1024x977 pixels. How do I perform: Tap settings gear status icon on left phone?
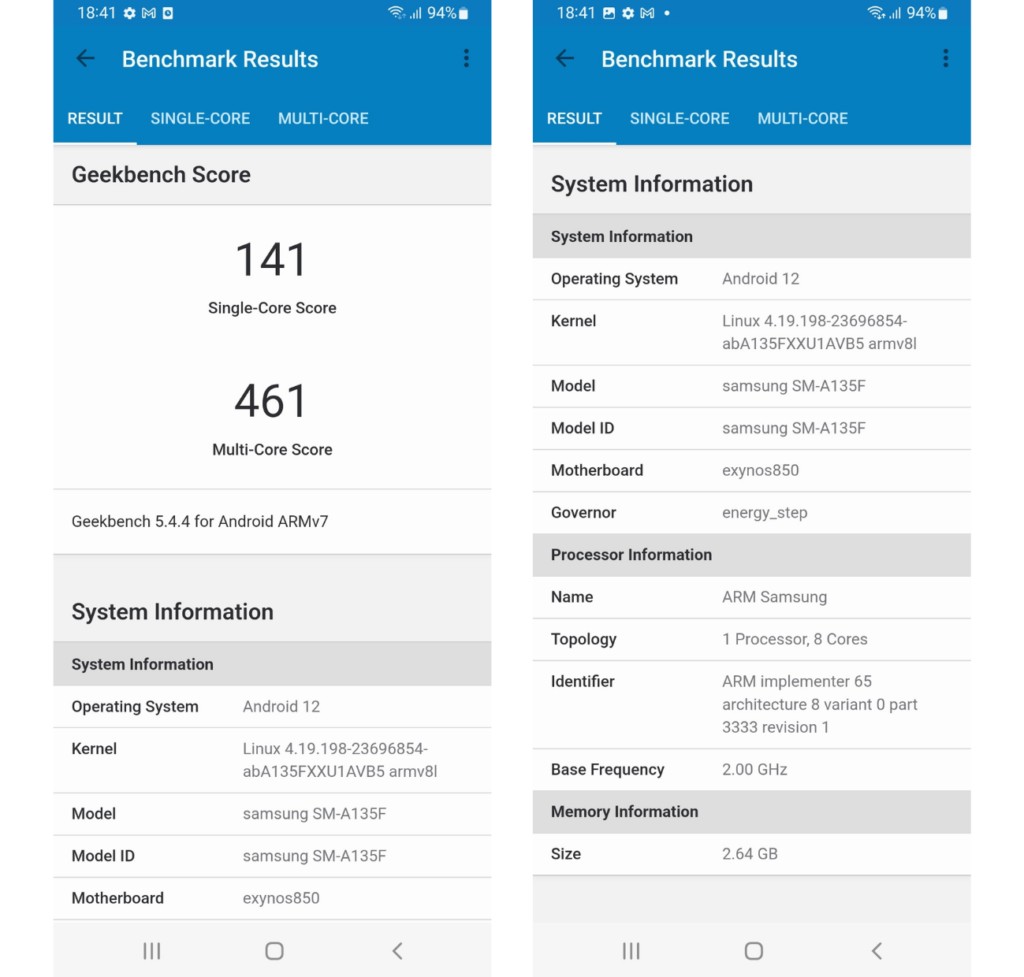tap(129, 13)
